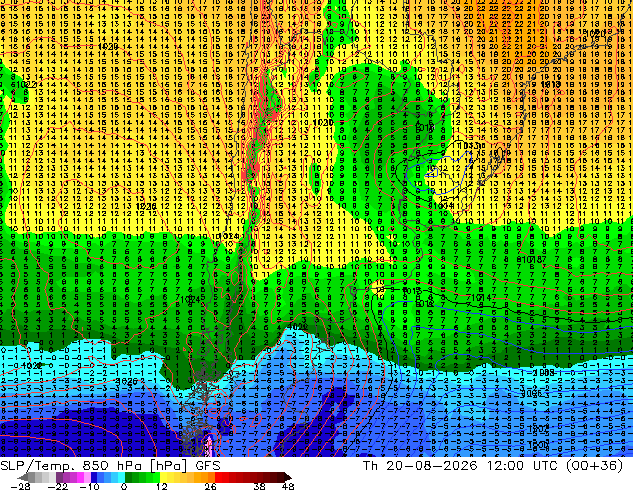634x490 pixels.
Task: Select the cyan swatch just before value 0
Action: tap(121, 477)
